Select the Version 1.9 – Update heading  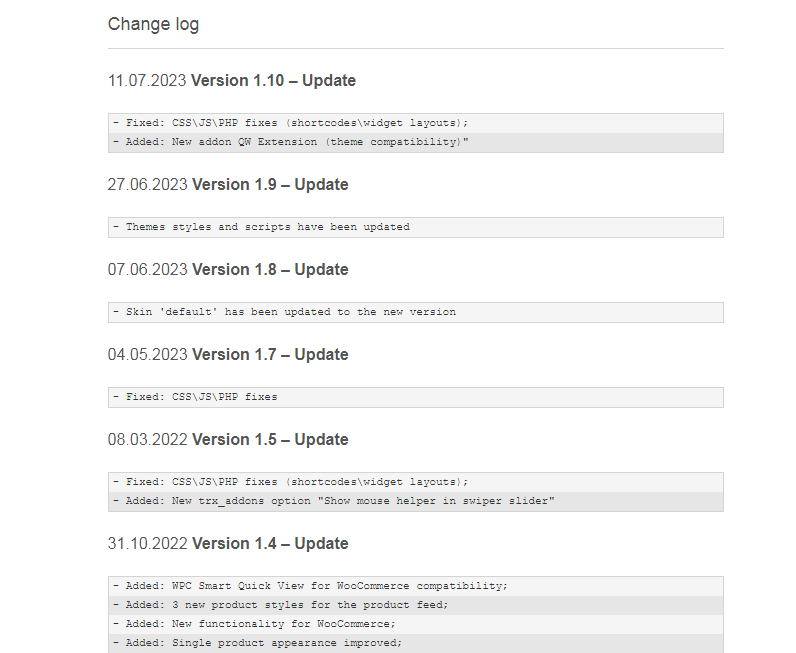271,185
